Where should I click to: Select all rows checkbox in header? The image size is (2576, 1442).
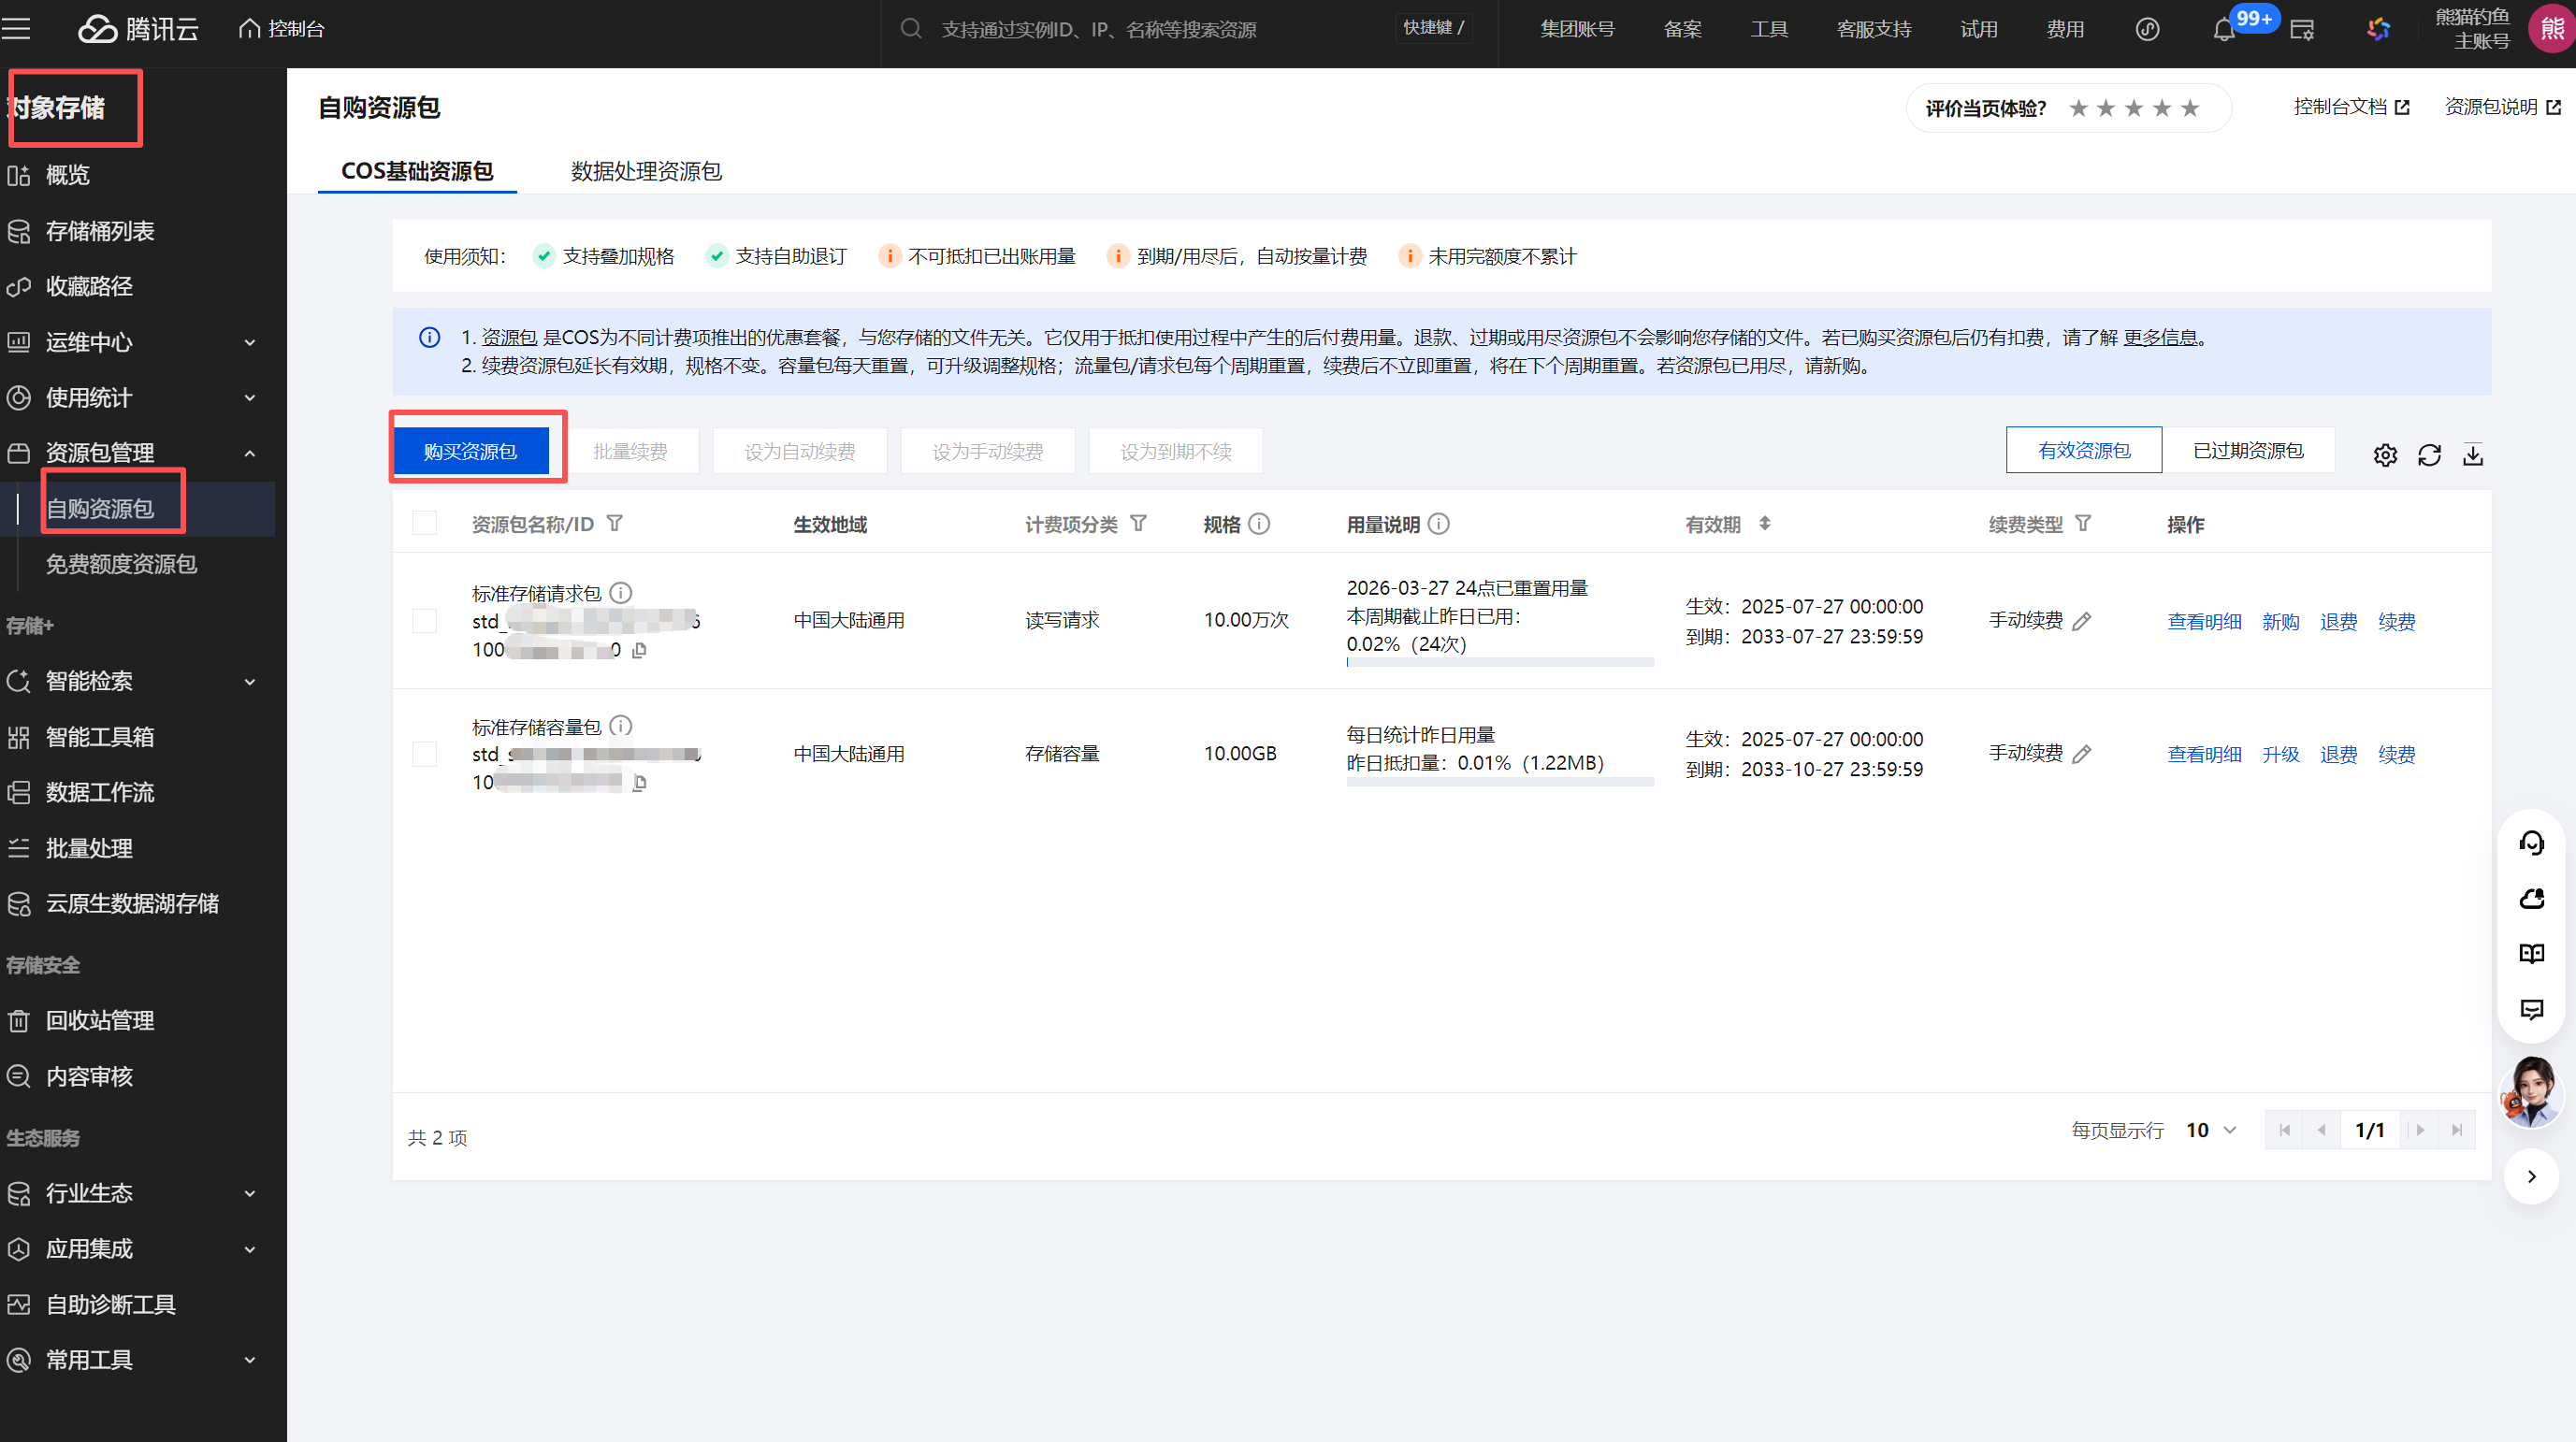tap(425, 523)
